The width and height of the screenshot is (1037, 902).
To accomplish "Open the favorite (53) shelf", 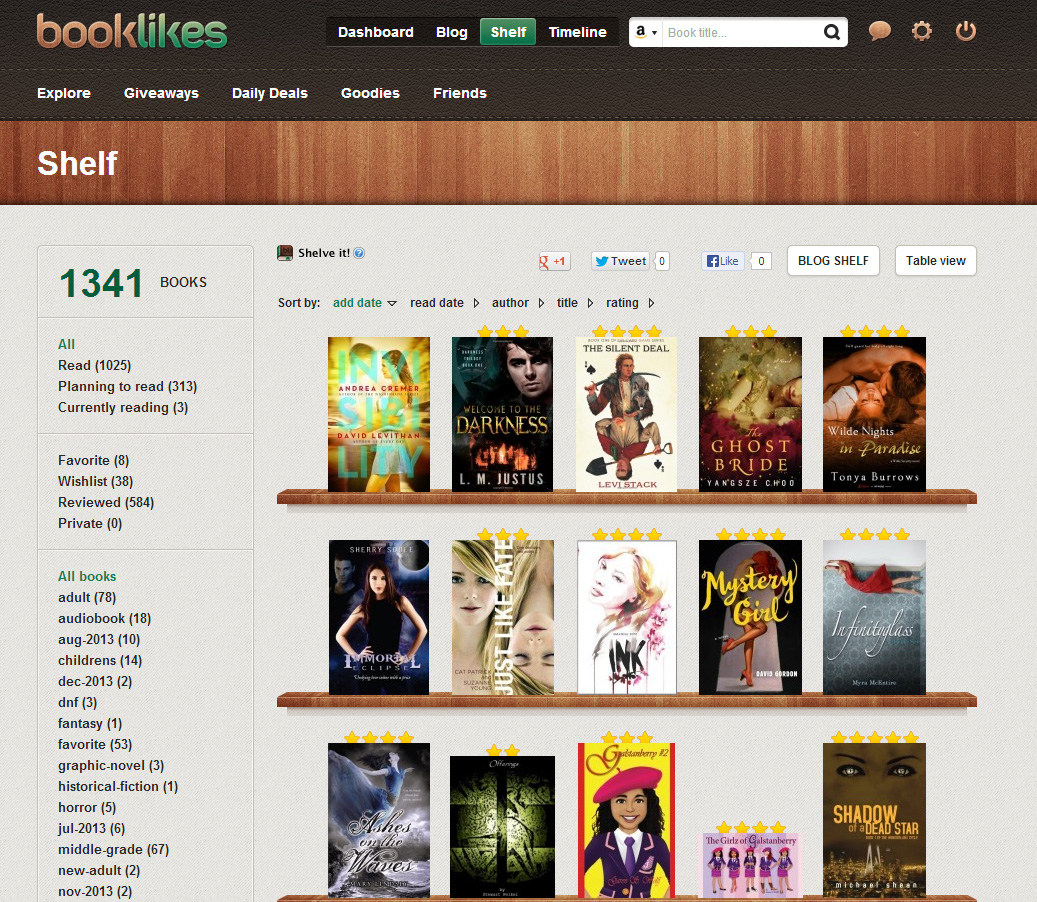I will point(95,744).
